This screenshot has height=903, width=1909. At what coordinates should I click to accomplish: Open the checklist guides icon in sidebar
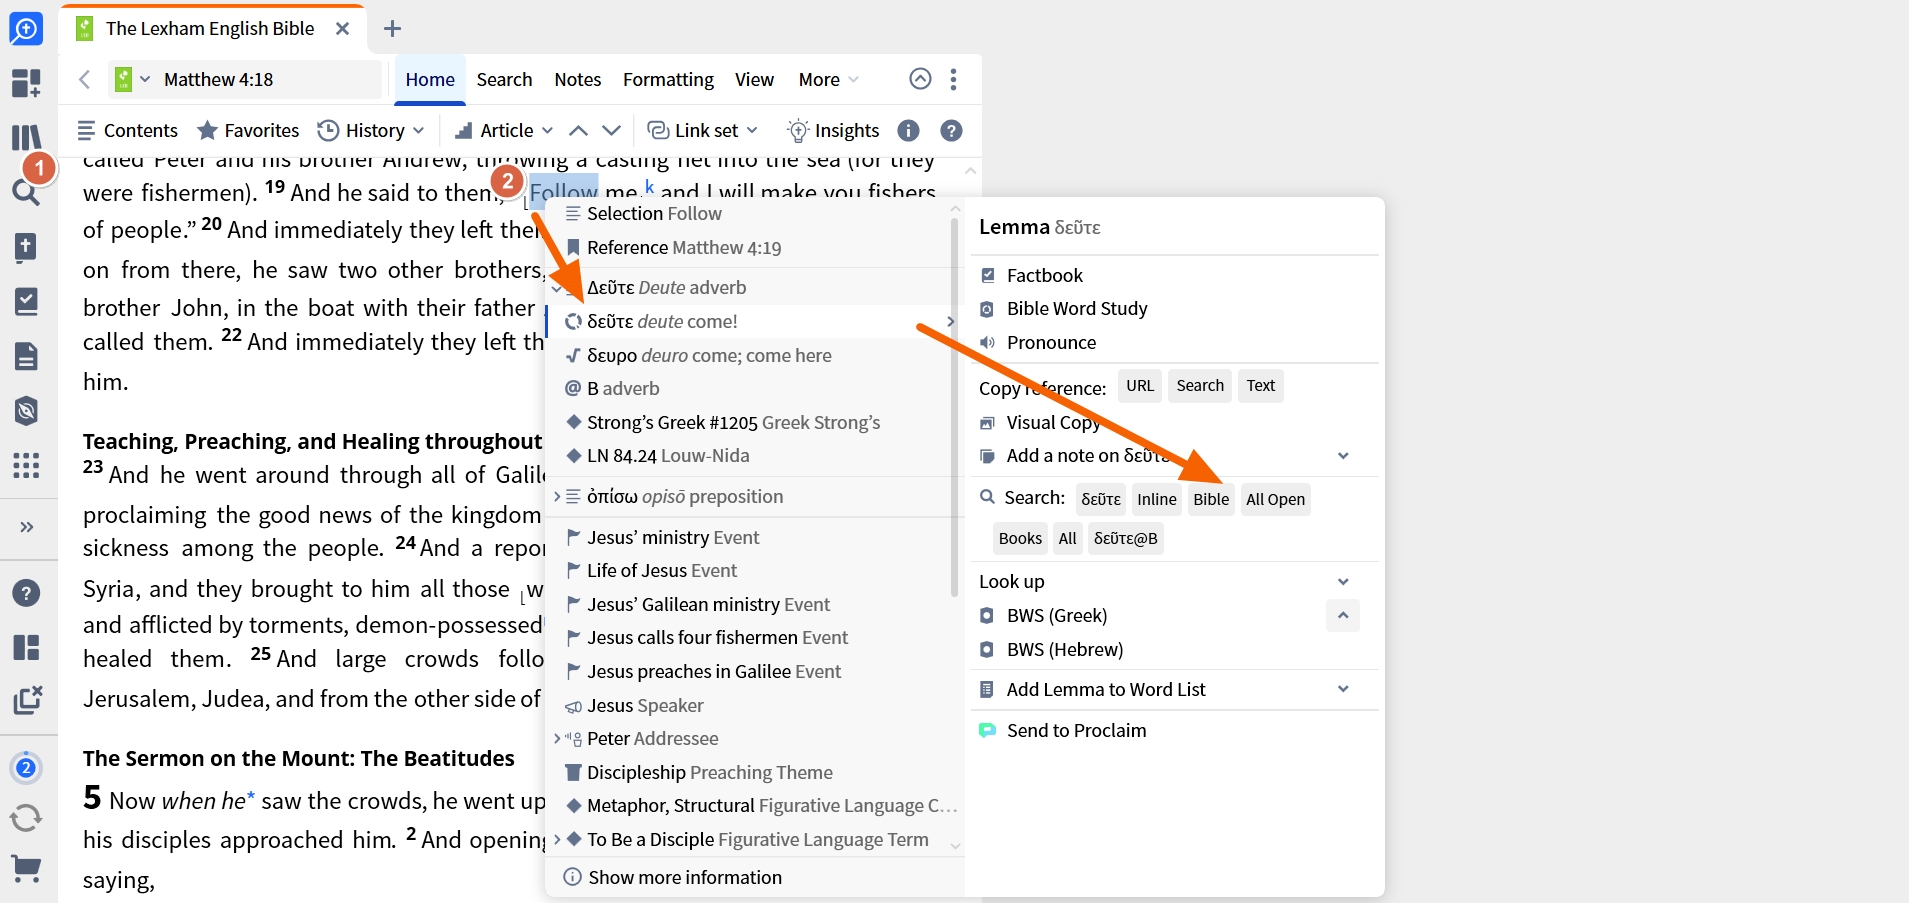[x=26, y=301]
